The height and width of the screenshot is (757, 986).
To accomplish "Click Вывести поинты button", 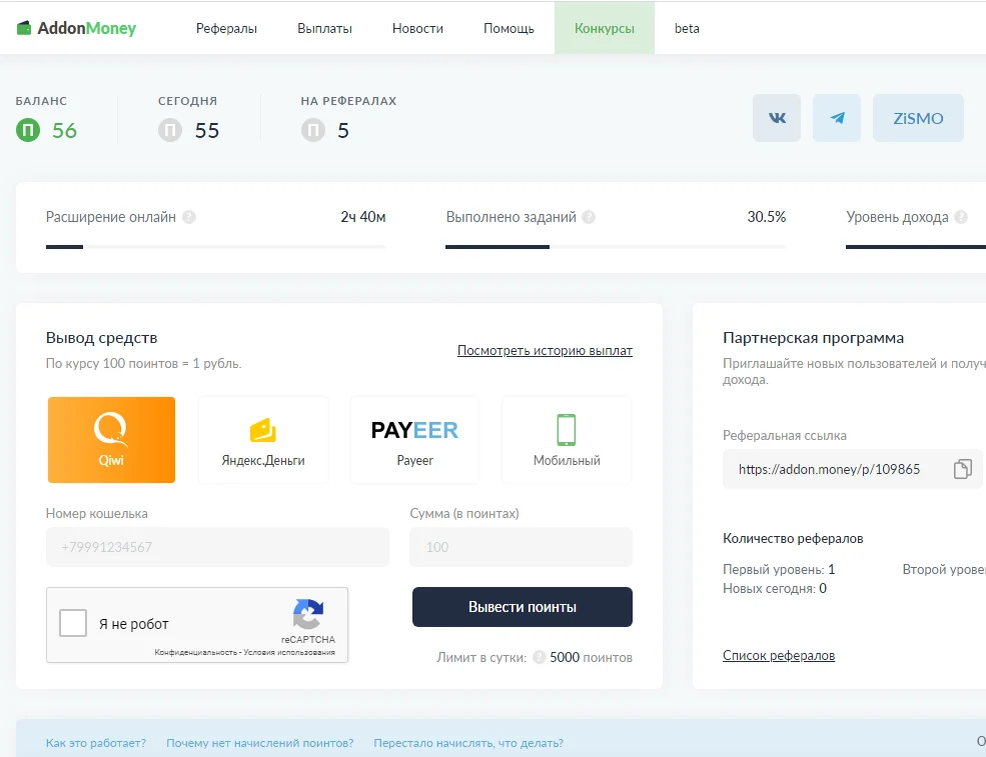I will [523, 607].
